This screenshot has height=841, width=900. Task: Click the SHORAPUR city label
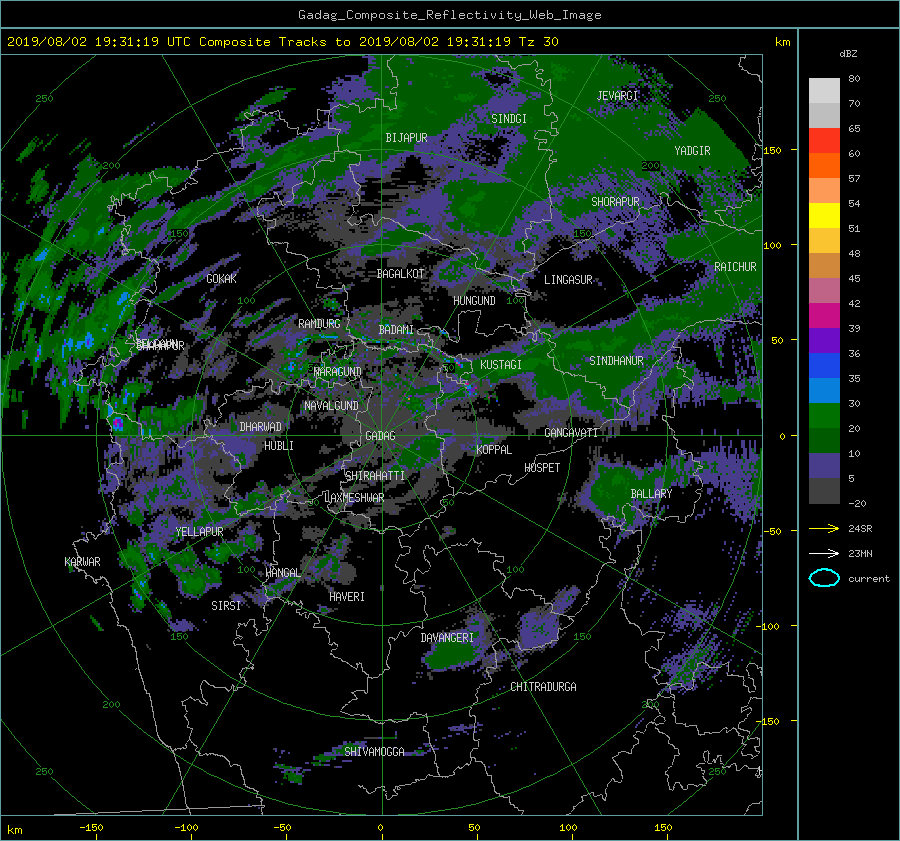pyautogui.click(x=615, y=201)
